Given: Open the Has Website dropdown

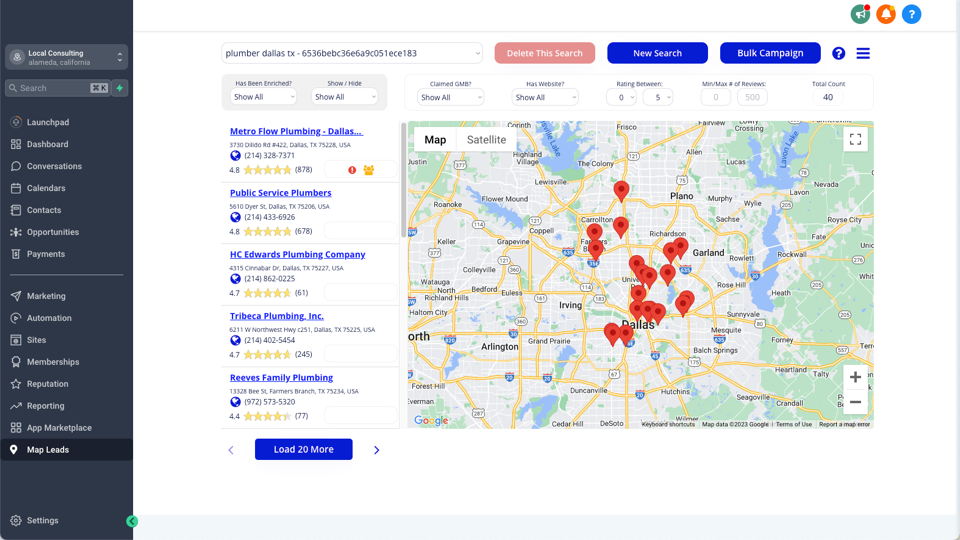Looking at the screenshot, I should 545,97.
